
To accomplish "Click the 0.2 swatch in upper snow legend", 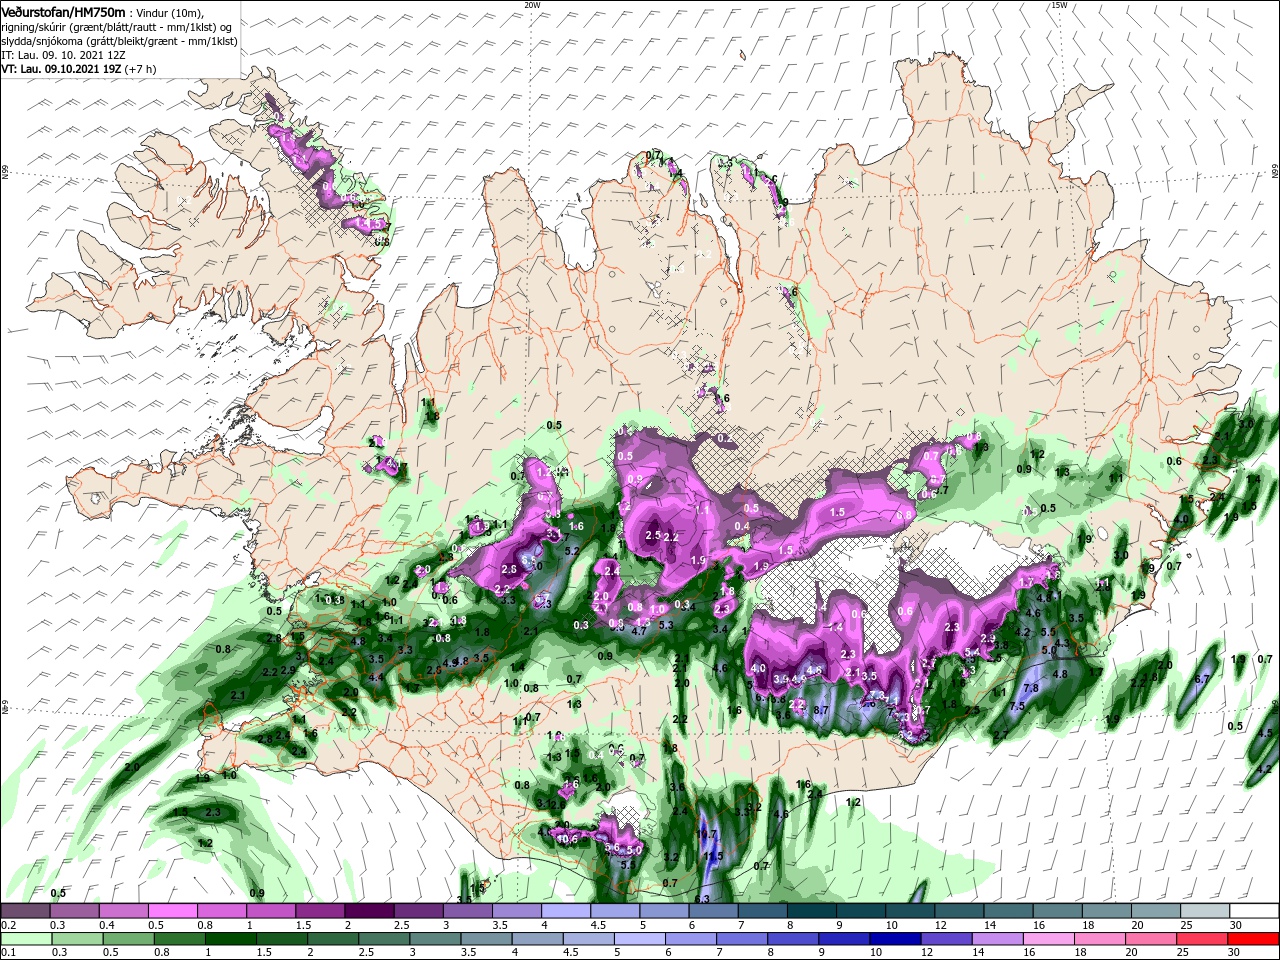I will click(26, 911).
